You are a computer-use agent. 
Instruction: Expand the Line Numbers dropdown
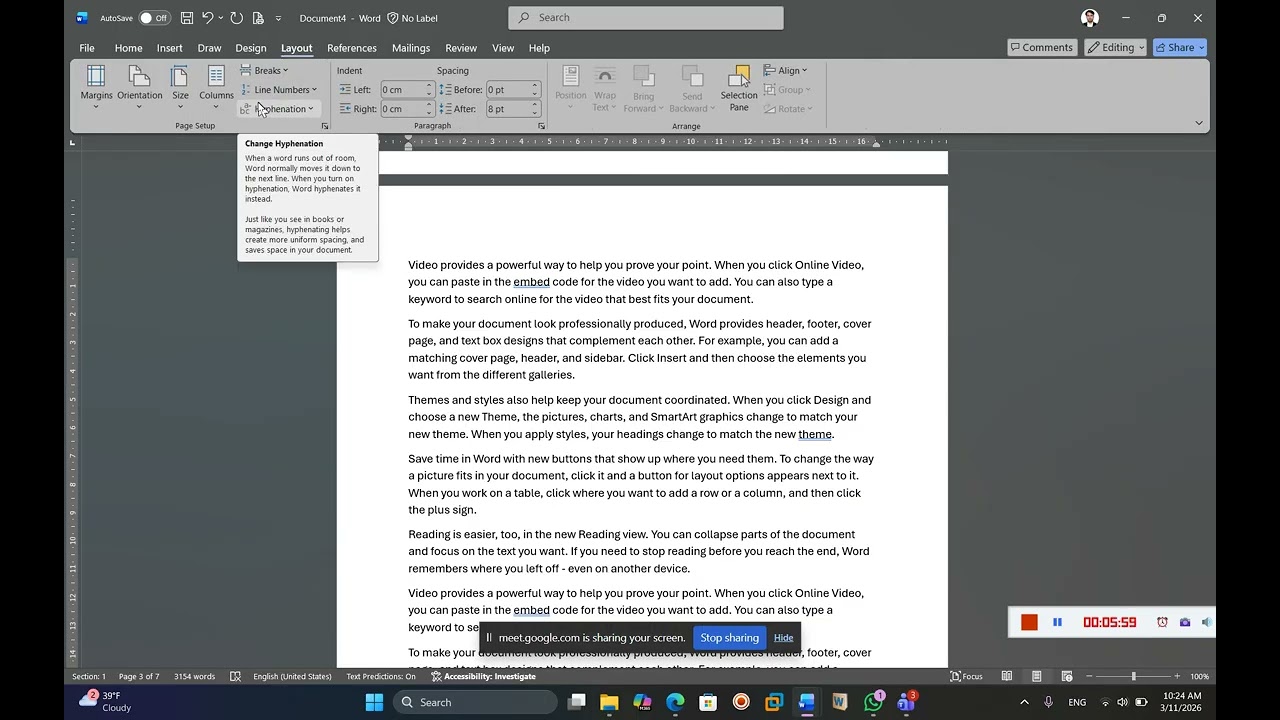point(279,89)
